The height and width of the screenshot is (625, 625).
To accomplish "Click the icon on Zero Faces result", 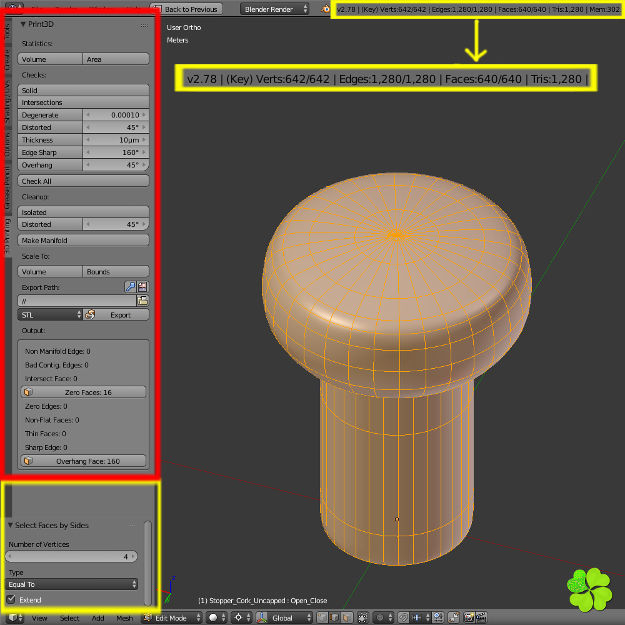I will tap(28, 392).
